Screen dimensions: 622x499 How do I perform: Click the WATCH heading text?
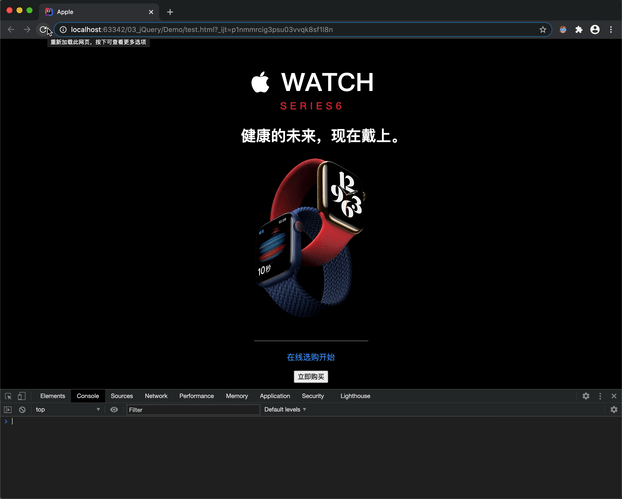(328, 83)
